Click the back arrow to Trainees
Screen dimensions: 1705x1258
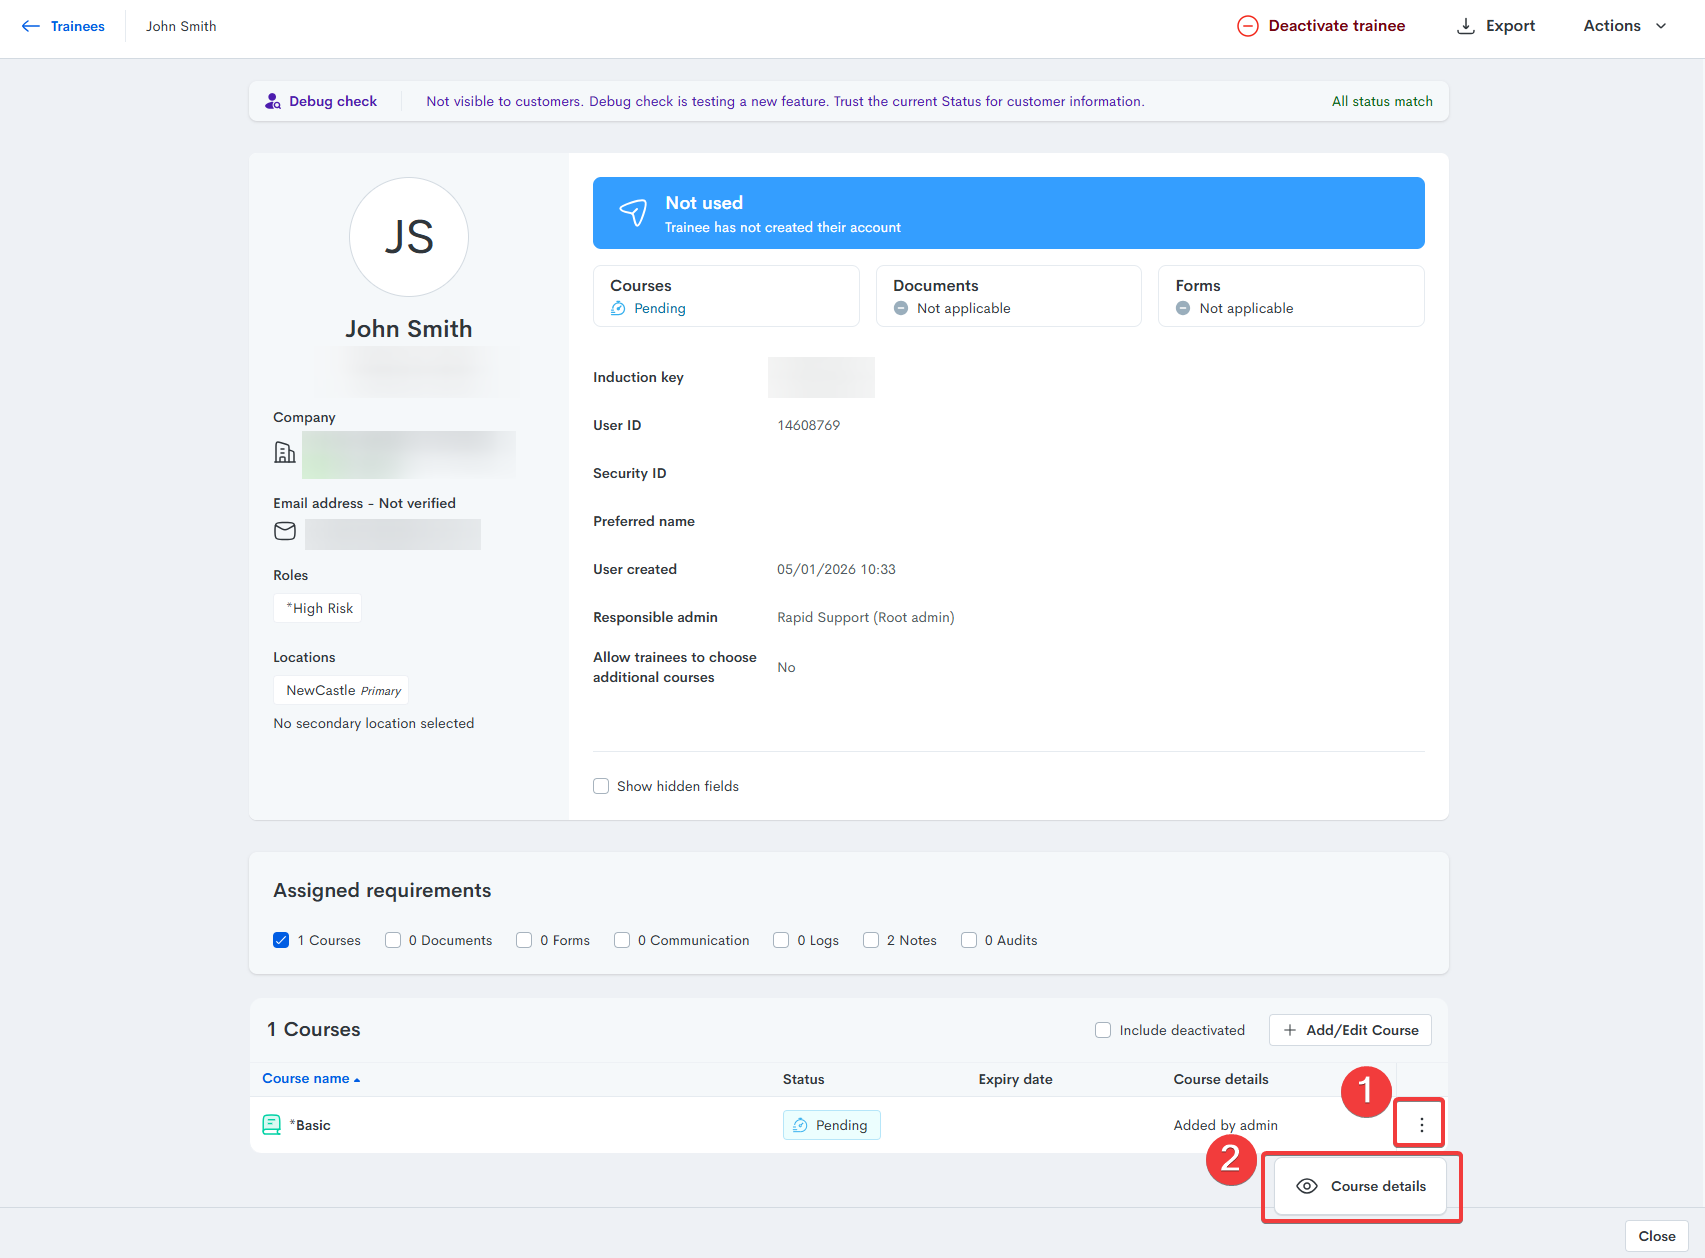point(31,26)
